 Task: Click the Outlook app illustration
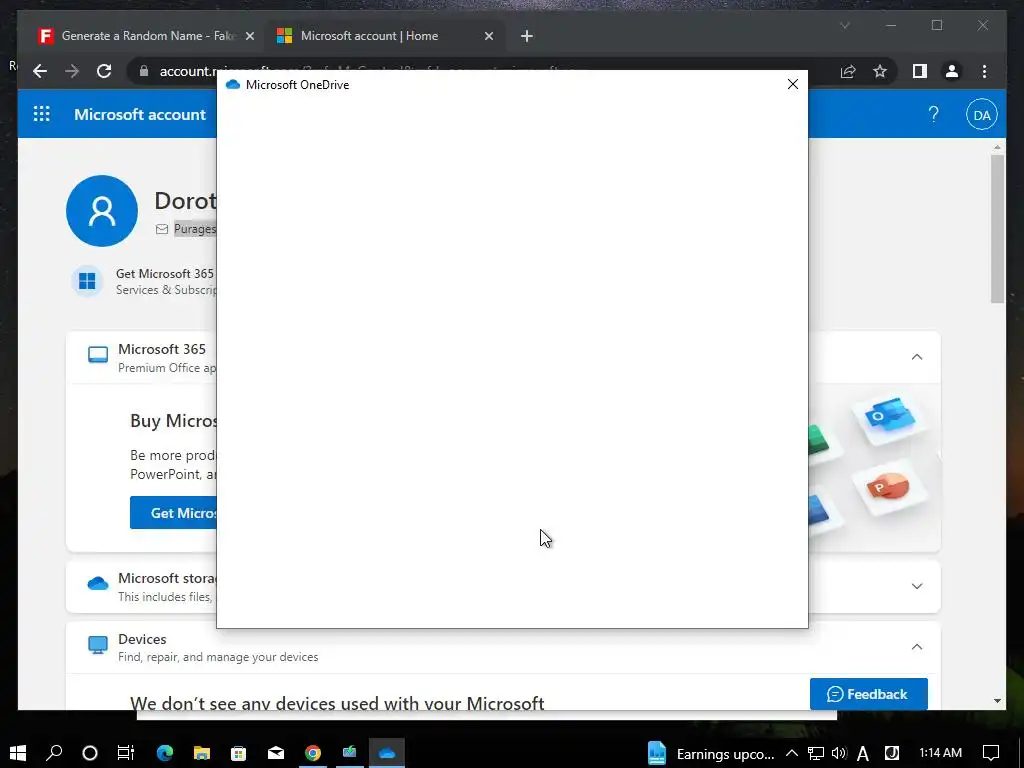point(889,418)
